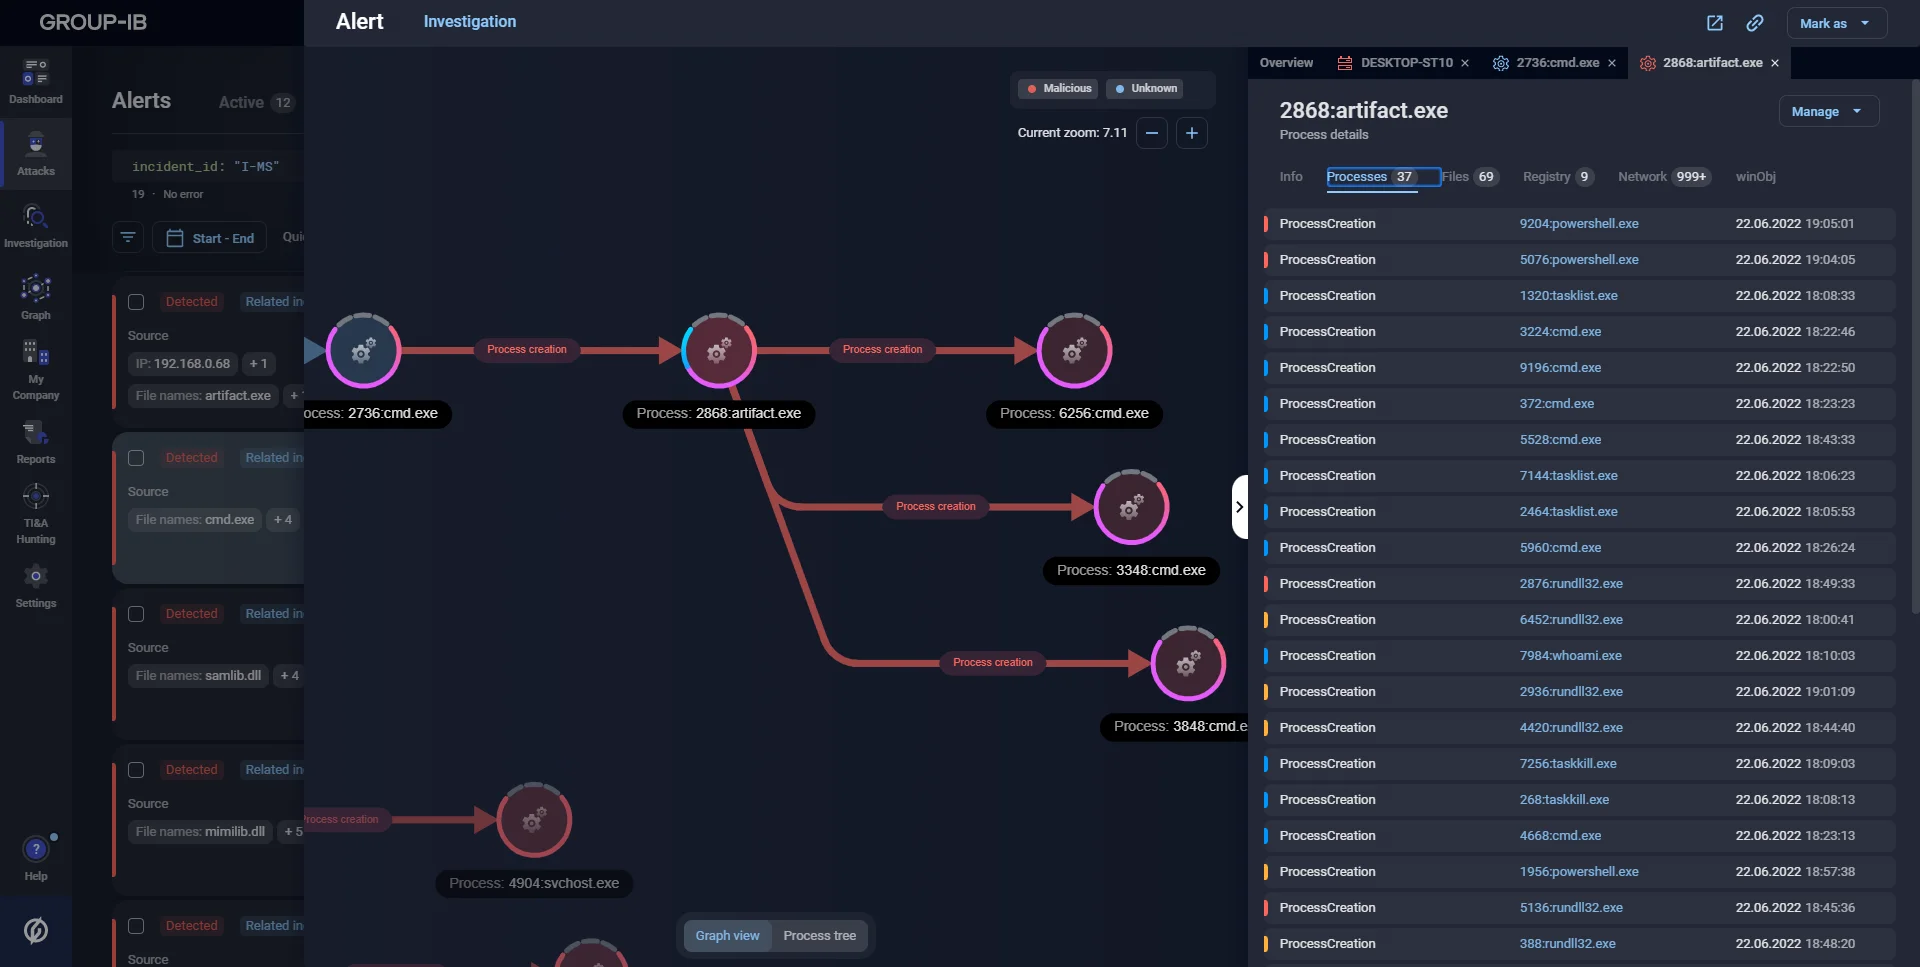Click the alerts filter icon
This screenshot has width=1920, height=967.
pos(128,238)
